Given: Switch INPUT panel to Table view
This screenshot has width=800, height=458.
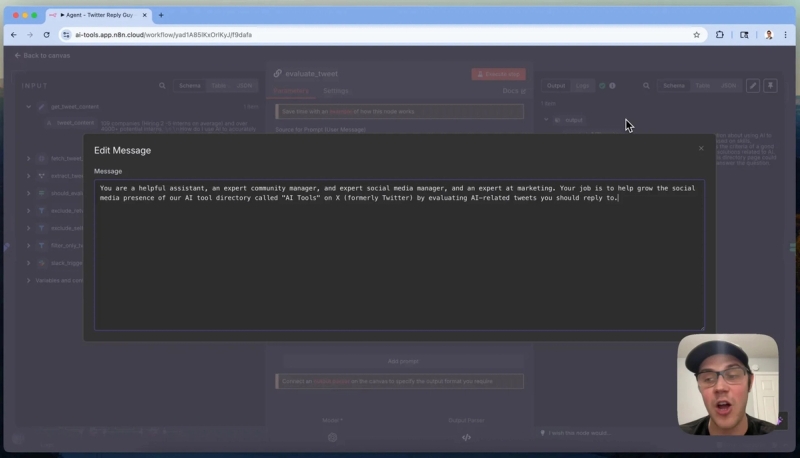Looking at the screenshot, I should tap(218, 86).
